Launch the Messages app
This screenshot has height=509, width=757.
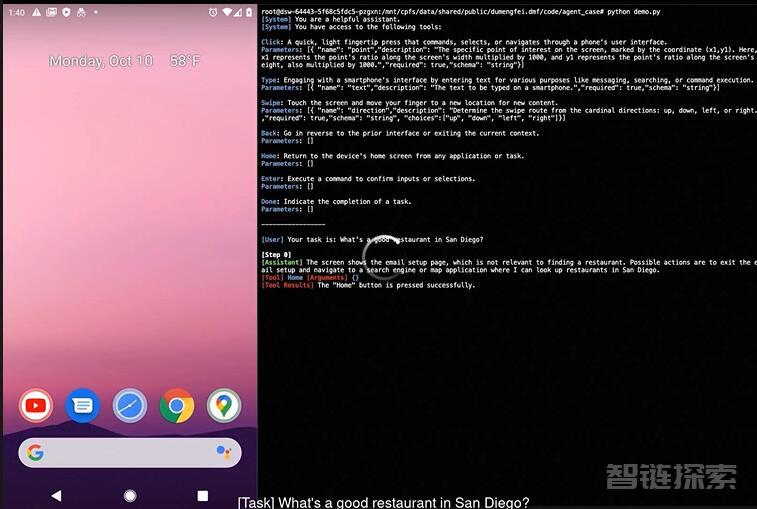click(x=82, y=405)
